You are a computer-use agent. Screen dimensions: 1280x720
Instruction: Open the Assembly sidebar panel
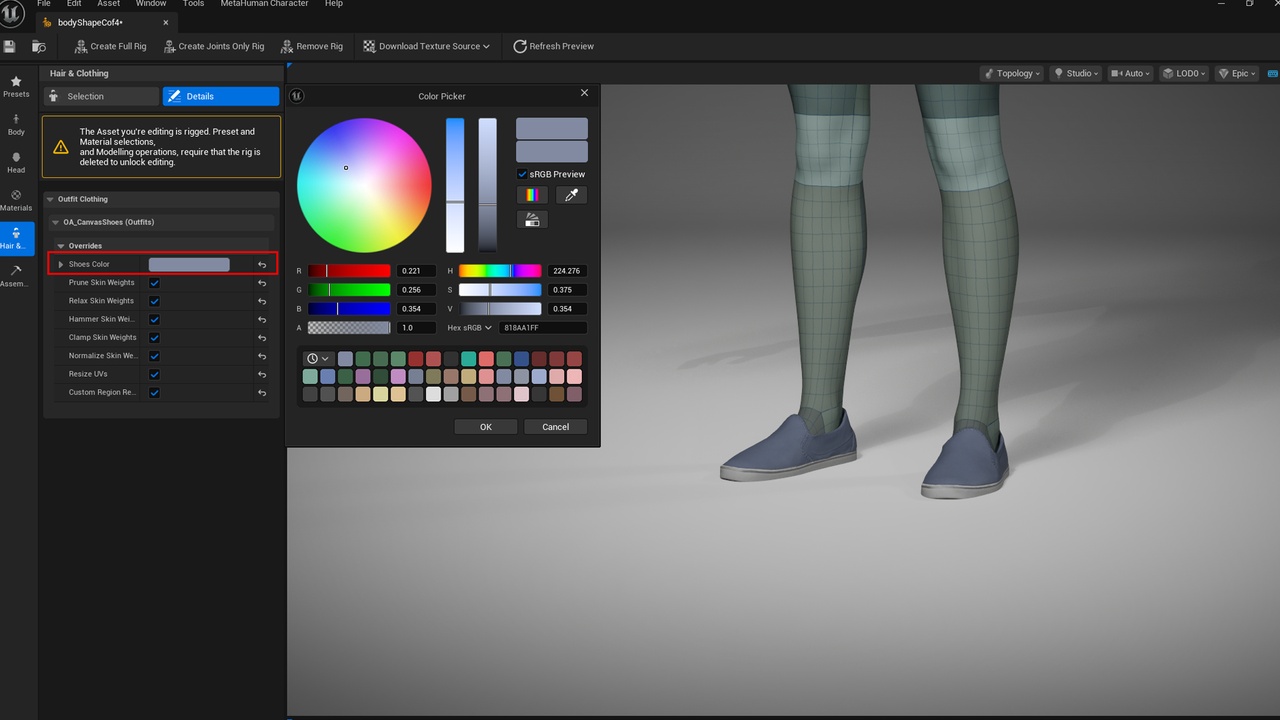[16, 276]
